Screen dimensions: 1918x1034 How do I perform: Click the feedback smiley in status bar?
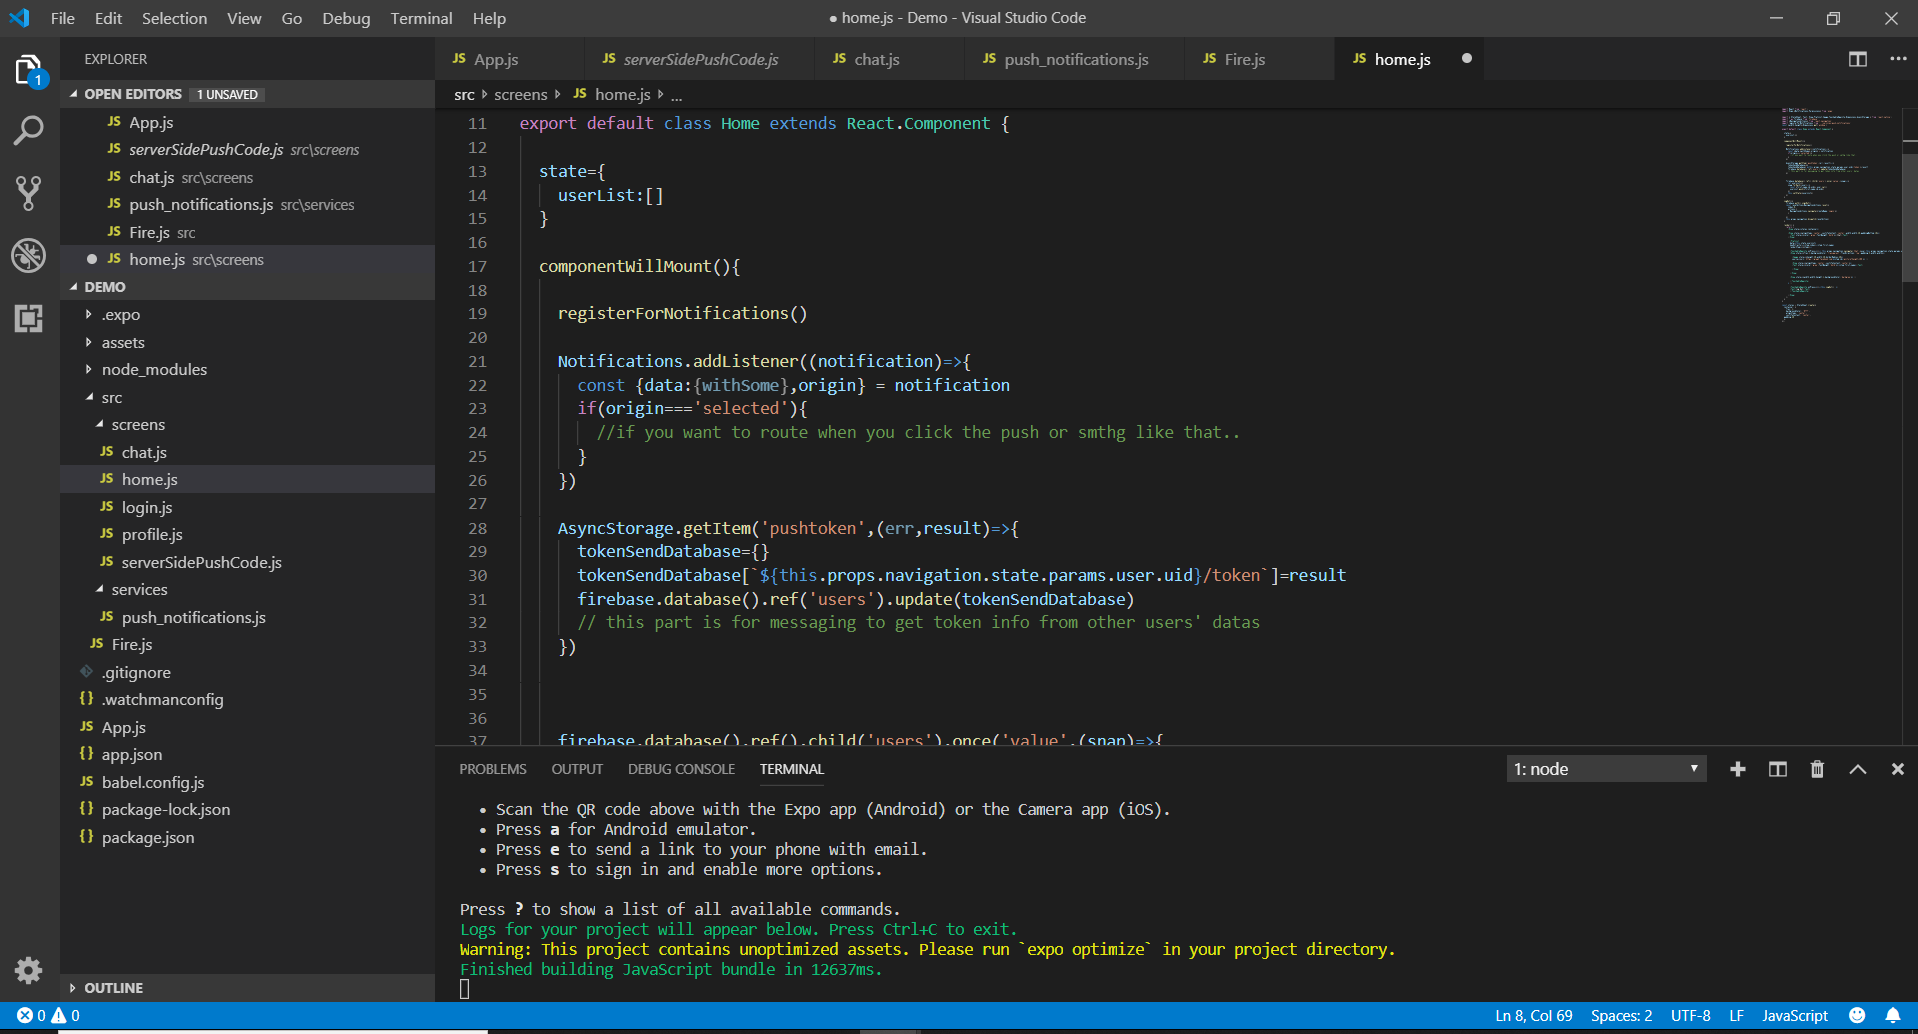coord(1858,1015)
